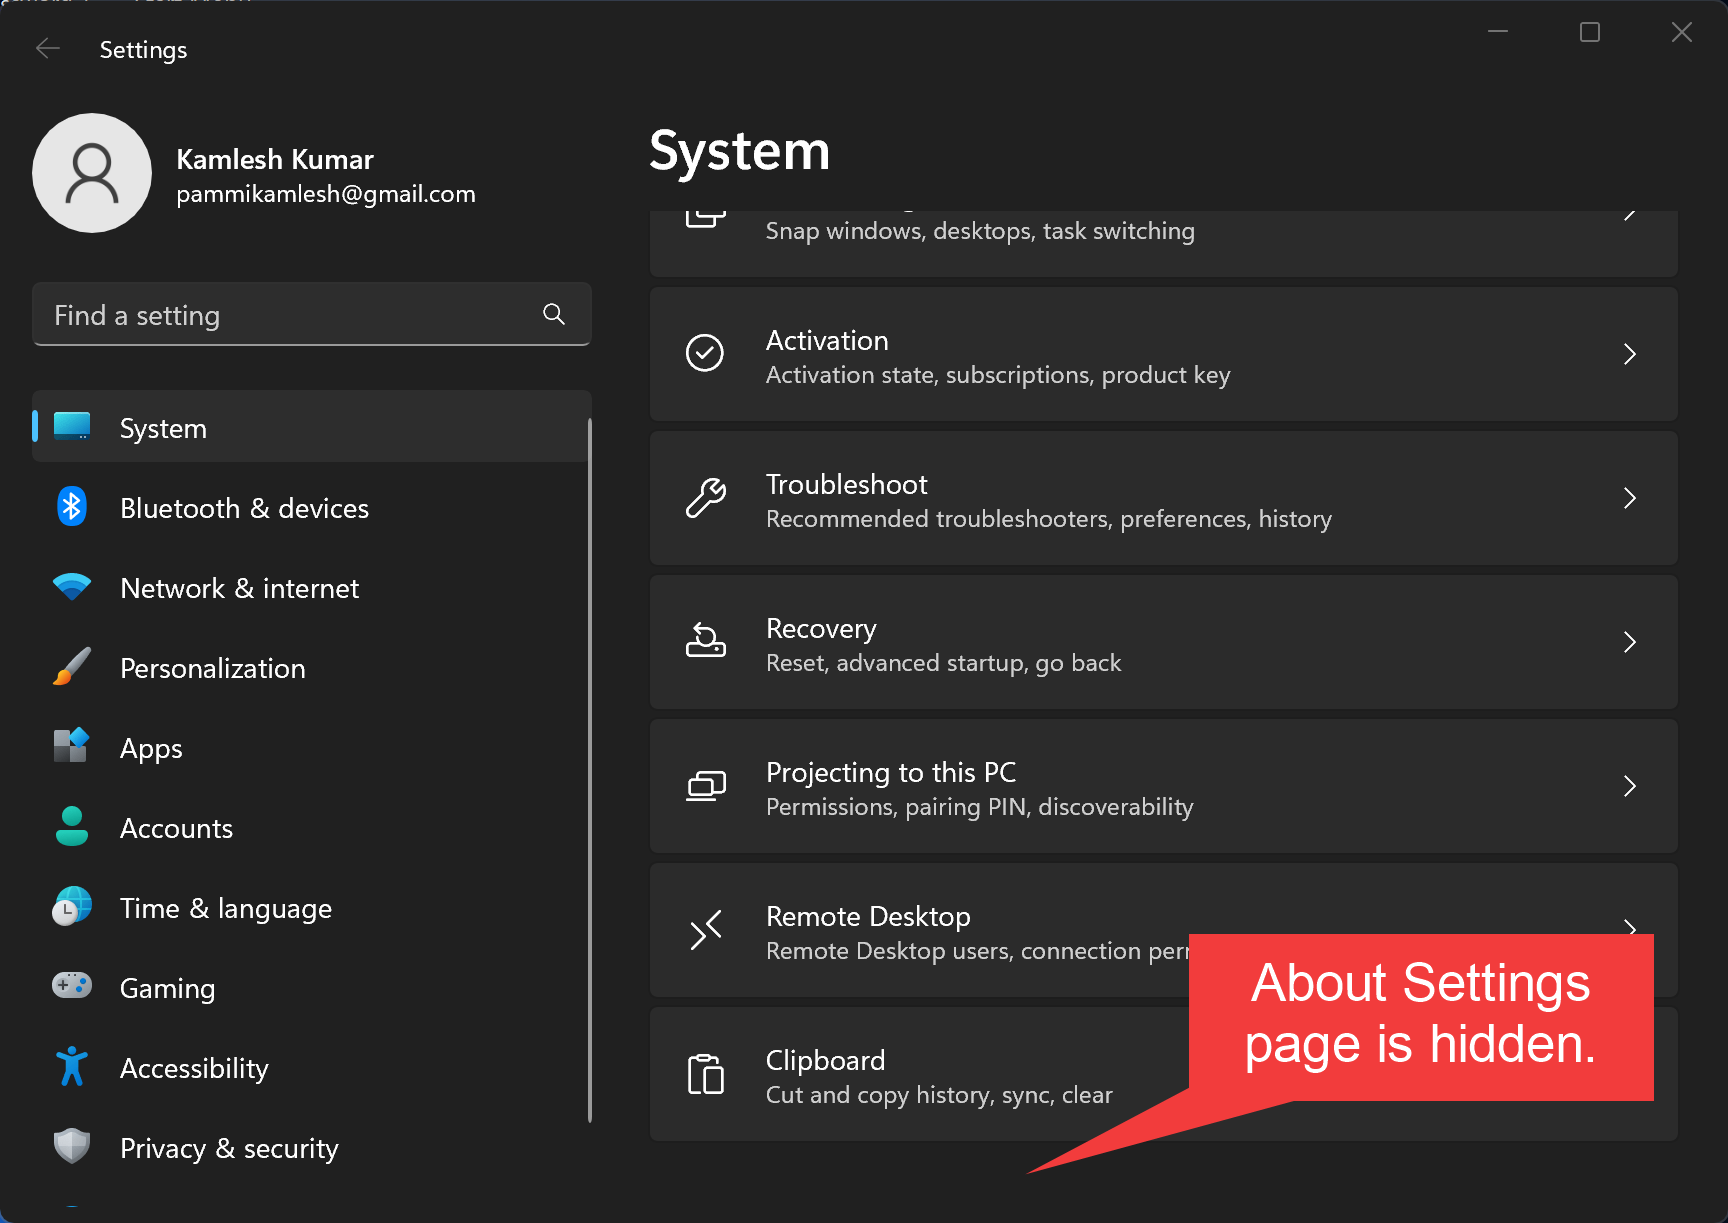Go to Network & internet settings
The height and width of the screenshot is (1223, 1728).
point(311,588)
